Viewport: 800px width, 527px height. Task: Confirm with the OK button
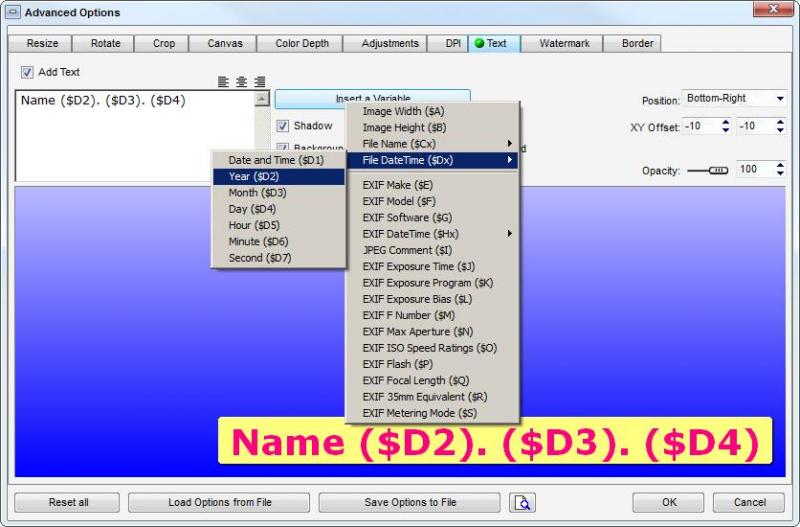[669, 503]
